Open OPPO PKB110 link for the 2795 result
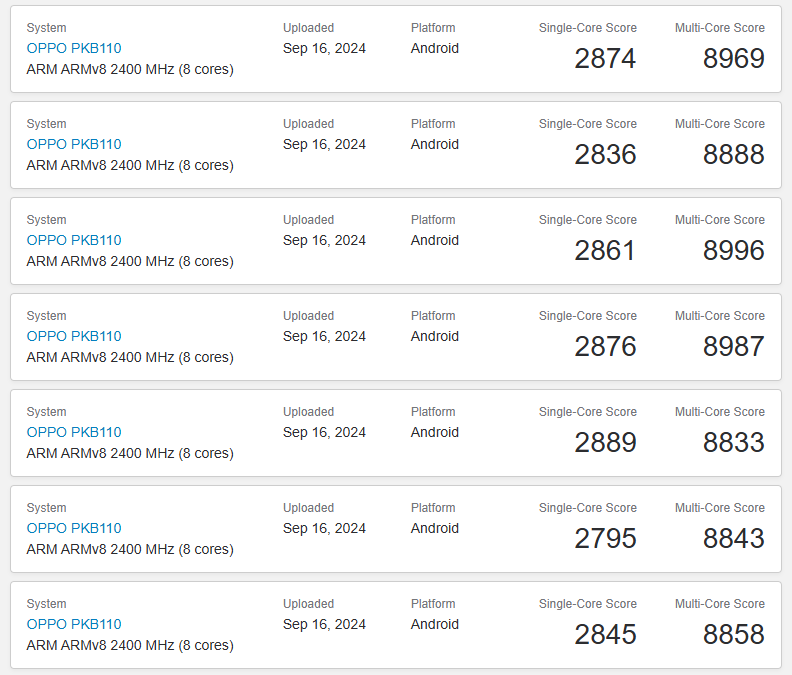The image size is (792, 675). pyautogui.click(x=74, y=528)
